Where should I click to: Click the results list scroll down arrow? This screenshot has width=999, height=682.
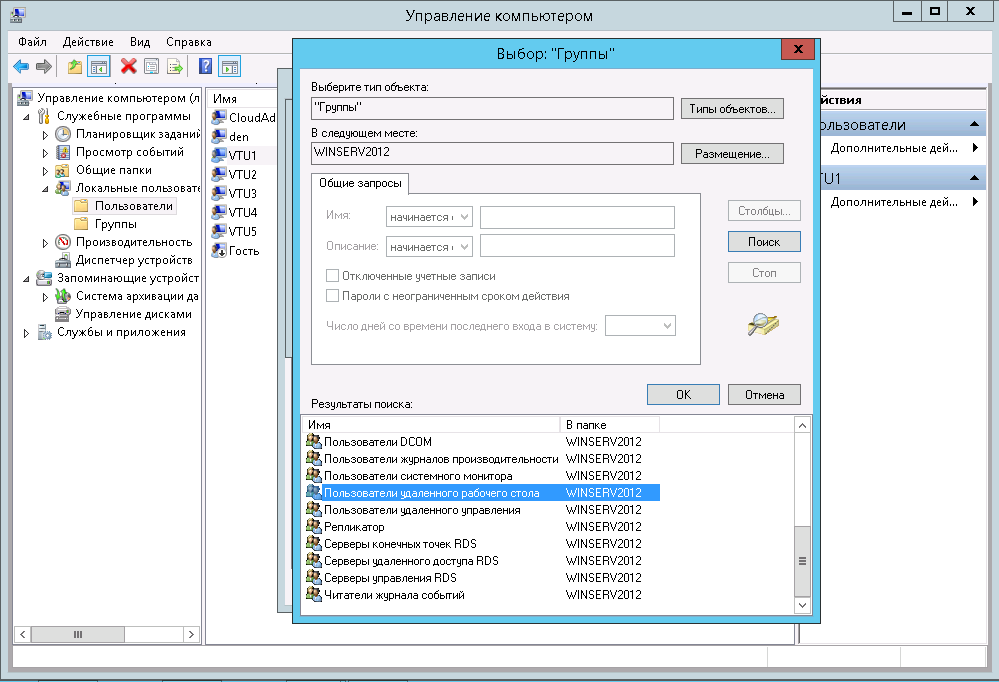[x=802, y=606]
